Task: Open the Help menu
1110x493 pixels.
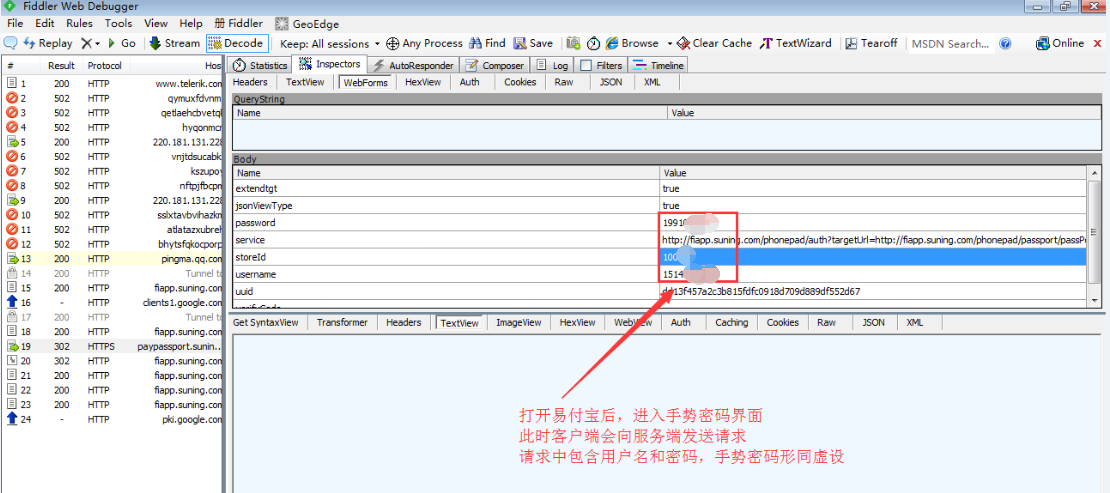Action: (x=191, y=23)
